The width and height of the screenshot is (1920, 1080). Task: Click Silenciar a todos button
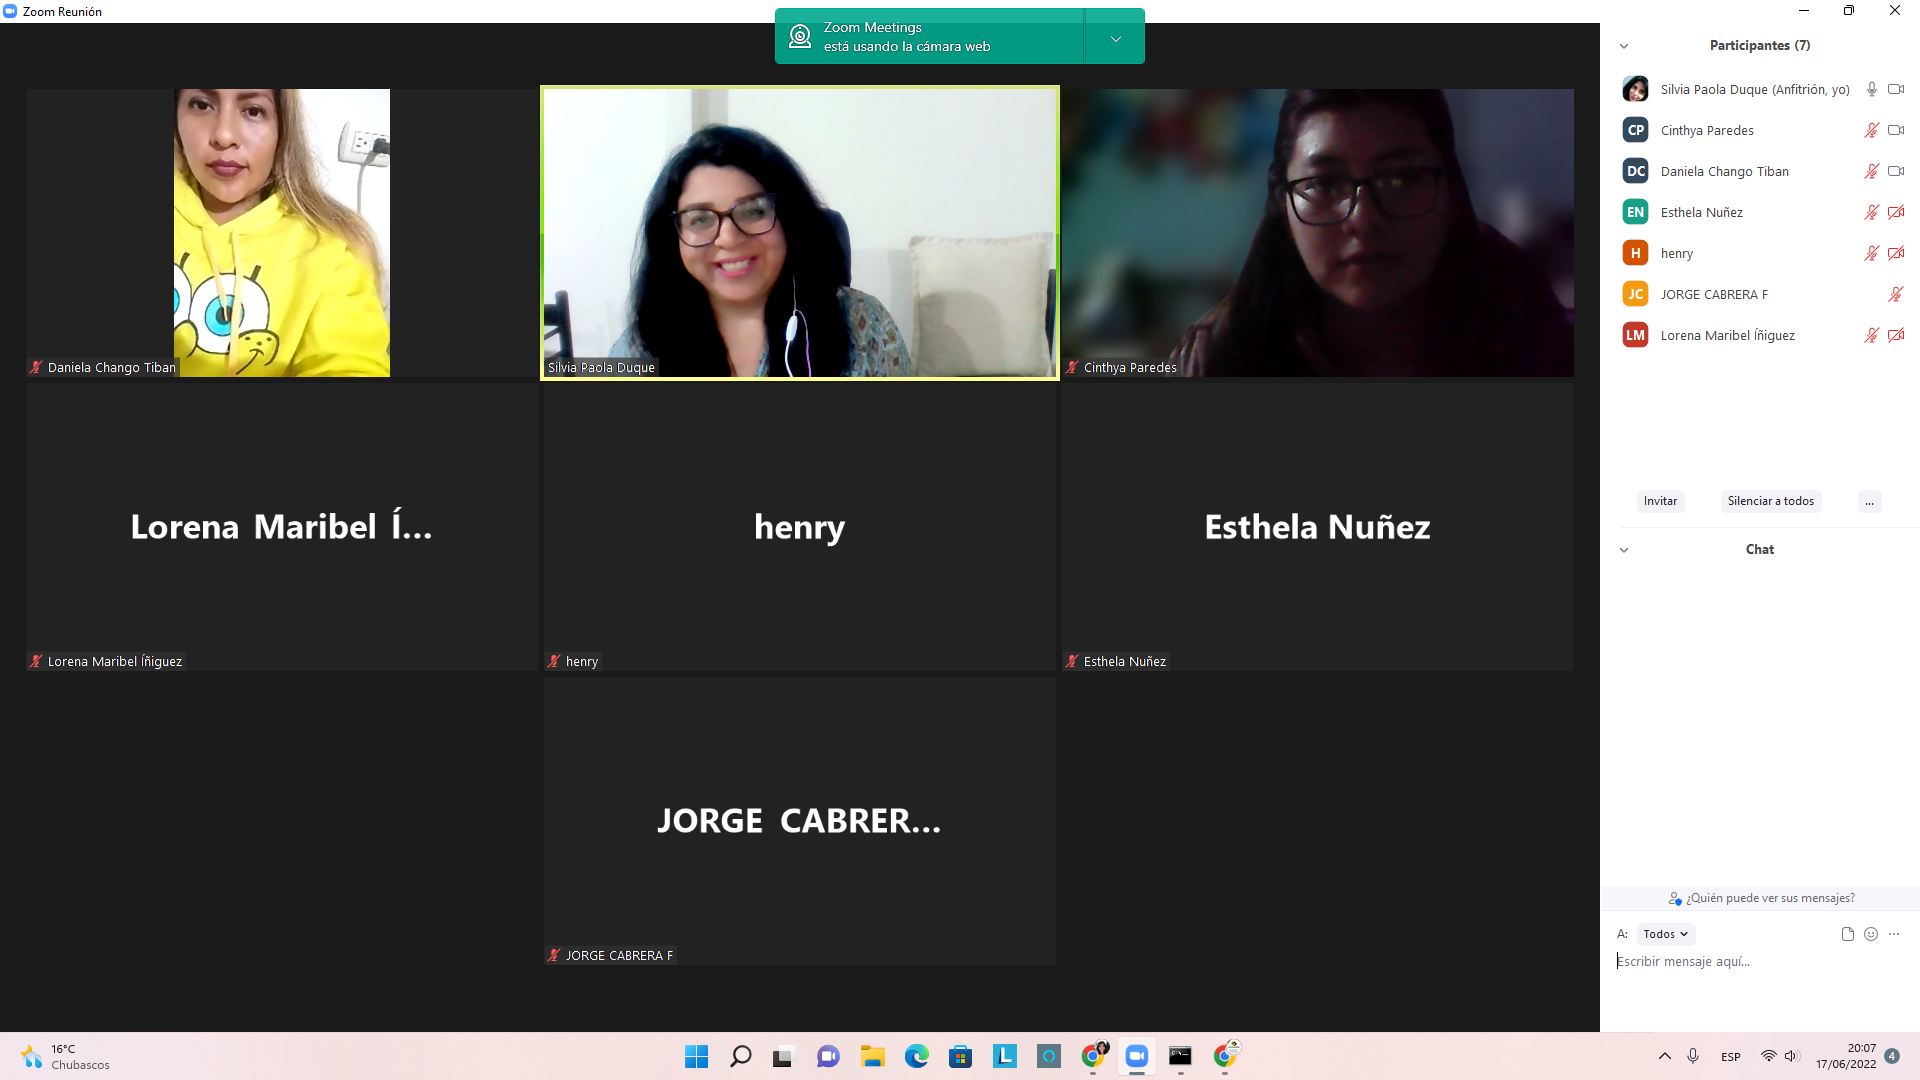point(1770,501)
